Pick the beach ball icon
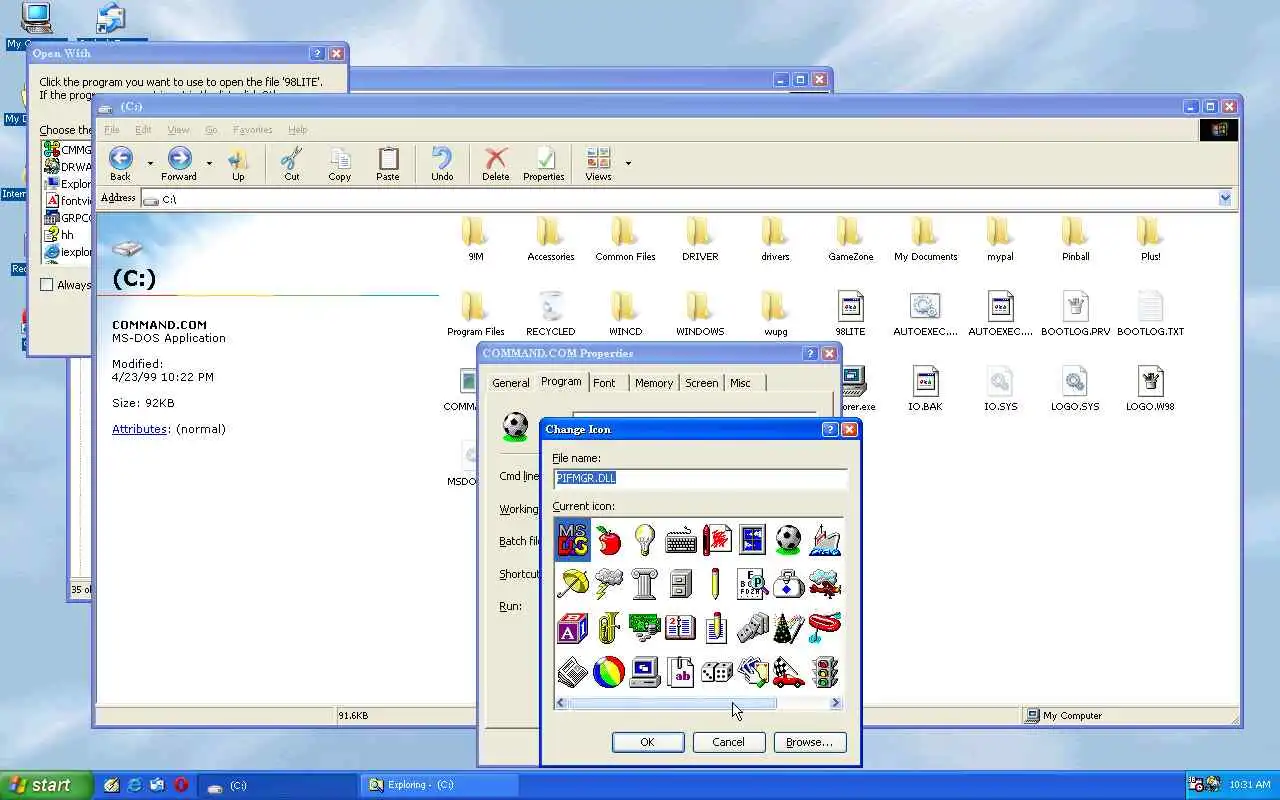This screenshot has width=1280, height=800. tap(608, 671)
